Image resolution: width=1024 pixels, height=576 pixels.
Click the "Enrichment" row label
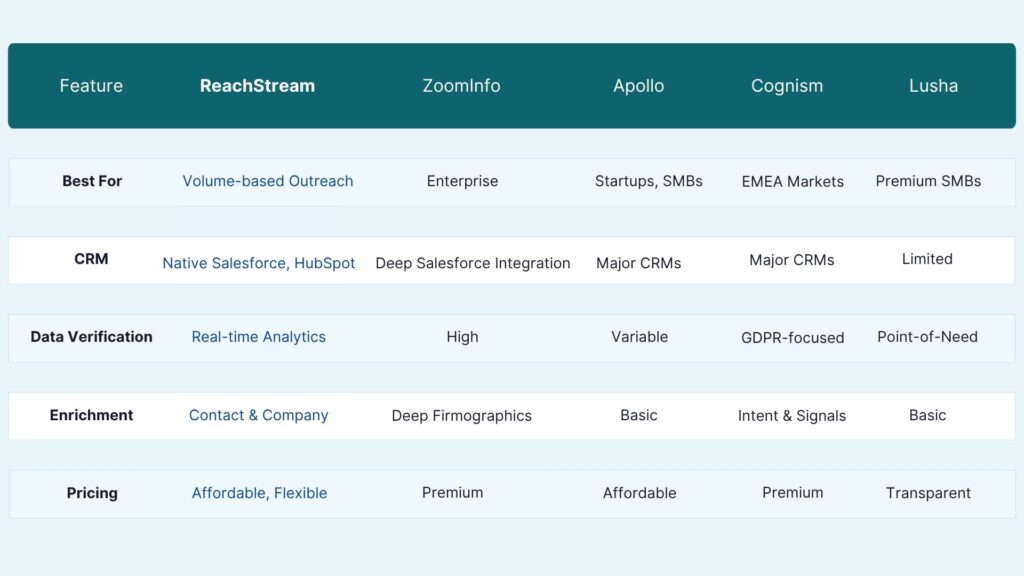[91, 415]
